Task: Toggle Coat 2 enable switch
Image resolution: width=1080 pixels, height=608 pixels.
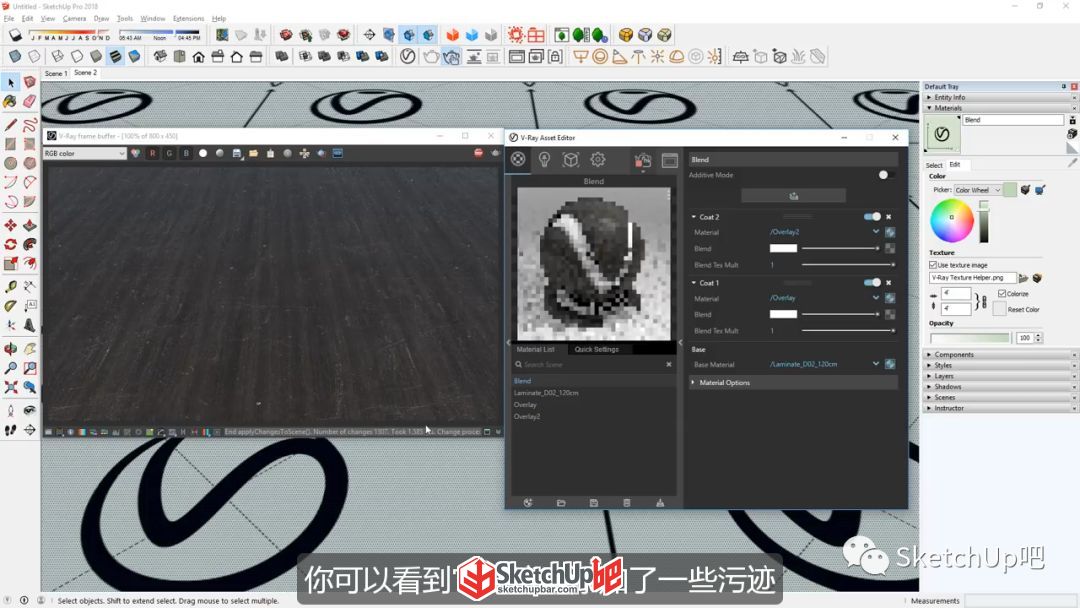Action: (872, 217)
